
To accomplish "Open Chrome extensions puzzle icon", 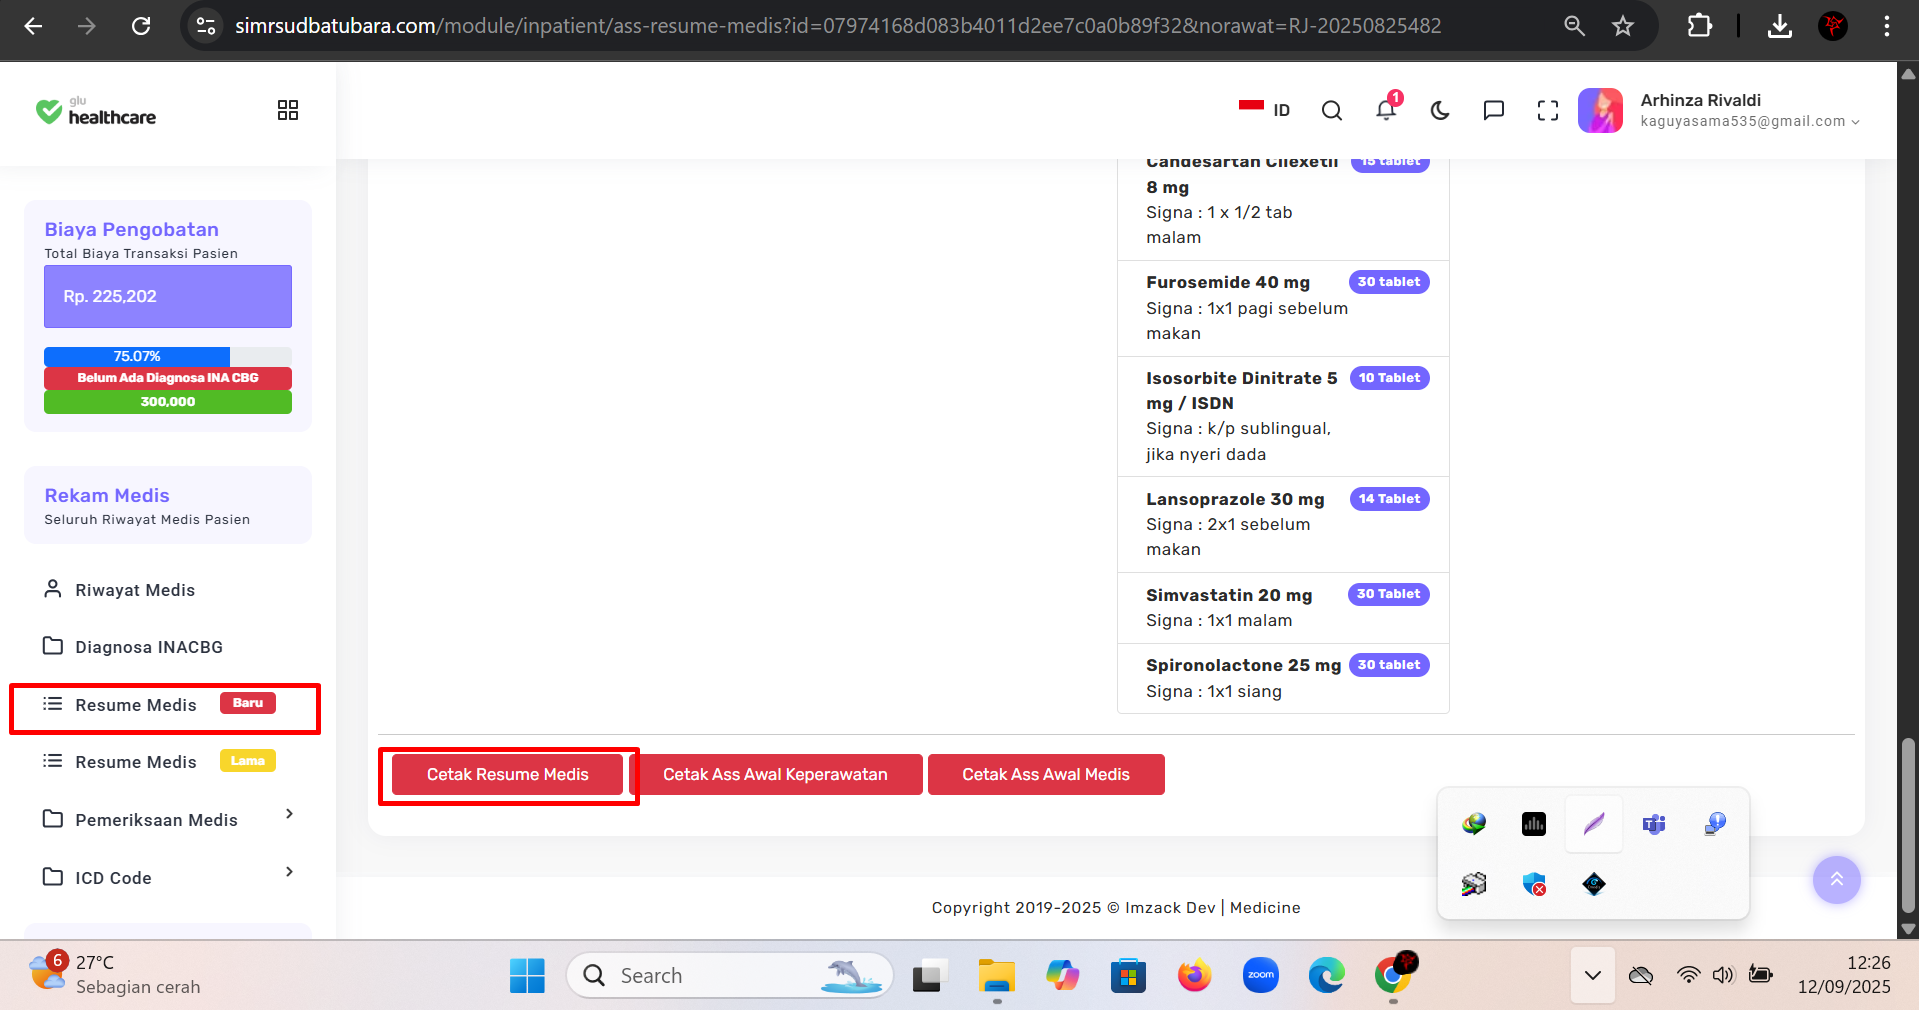I will pyautogui.click(x=1699, y=26).
